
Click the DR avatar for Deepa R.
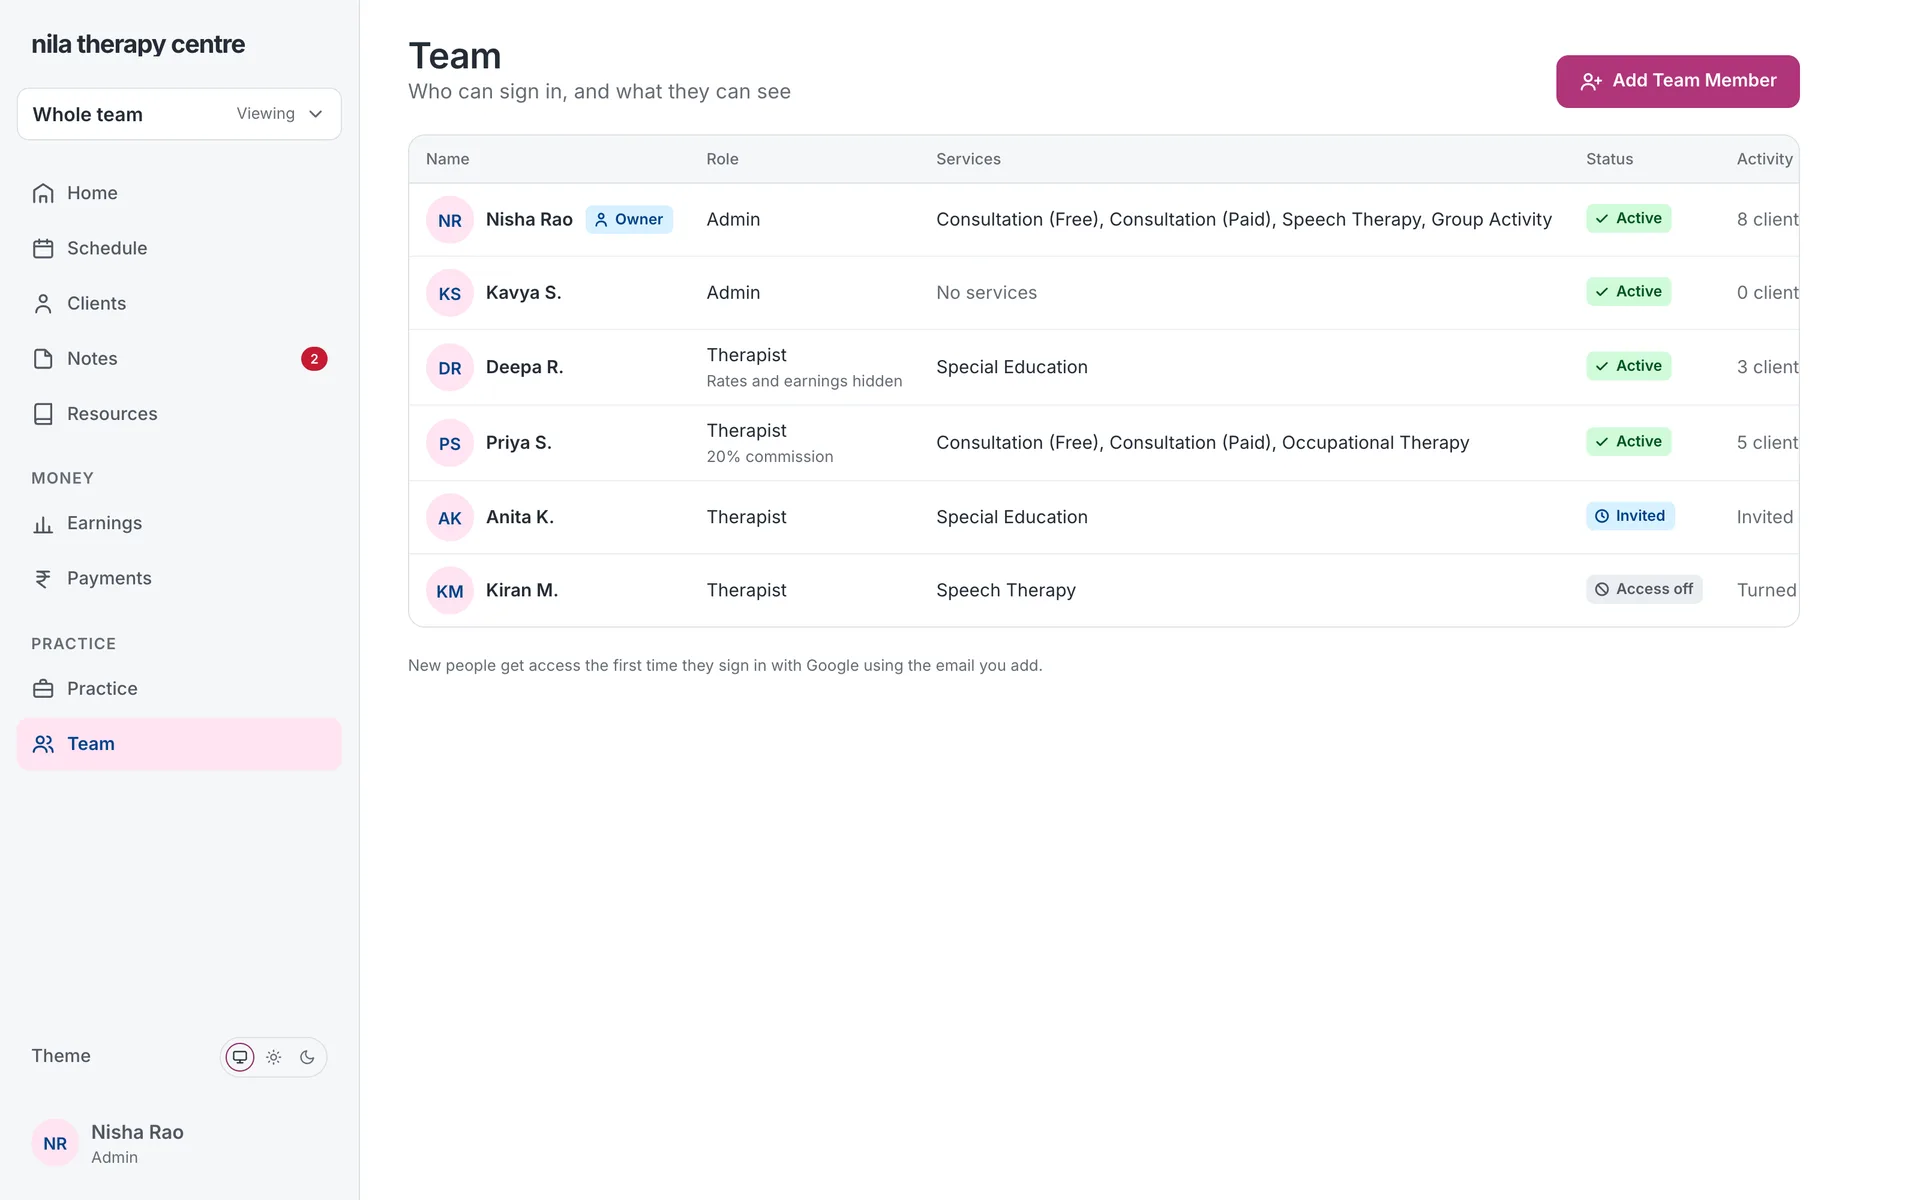[x=450, y=368]
